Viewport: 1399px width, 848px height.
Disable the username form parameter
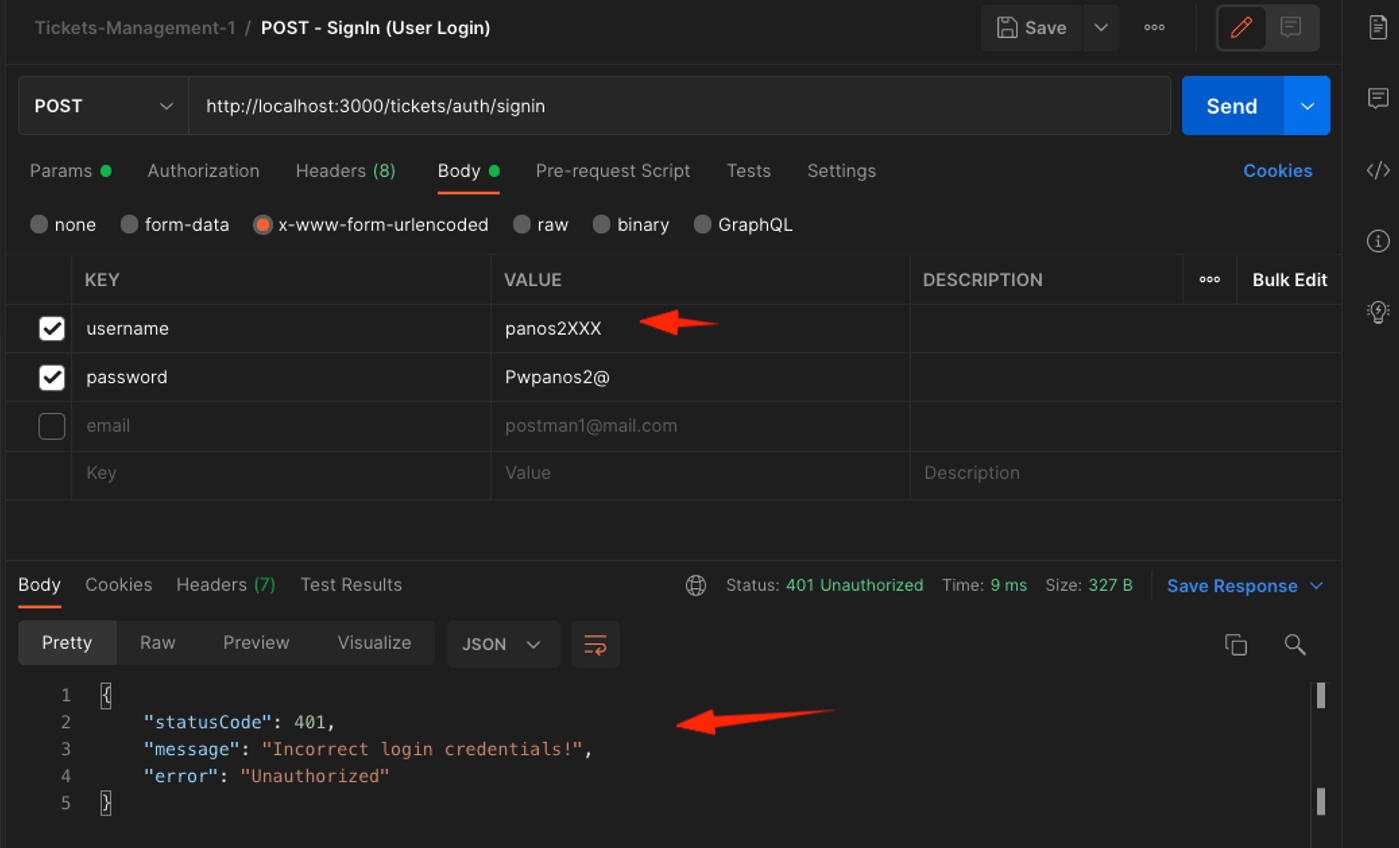click(51, 328)
